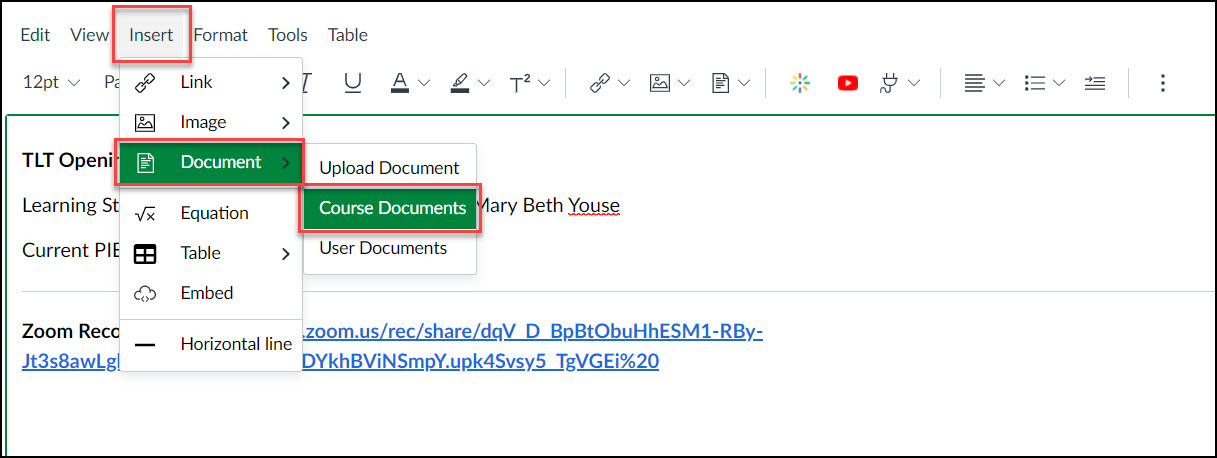Select Course Documents in submenu
1217x458 pixels.
392,208
